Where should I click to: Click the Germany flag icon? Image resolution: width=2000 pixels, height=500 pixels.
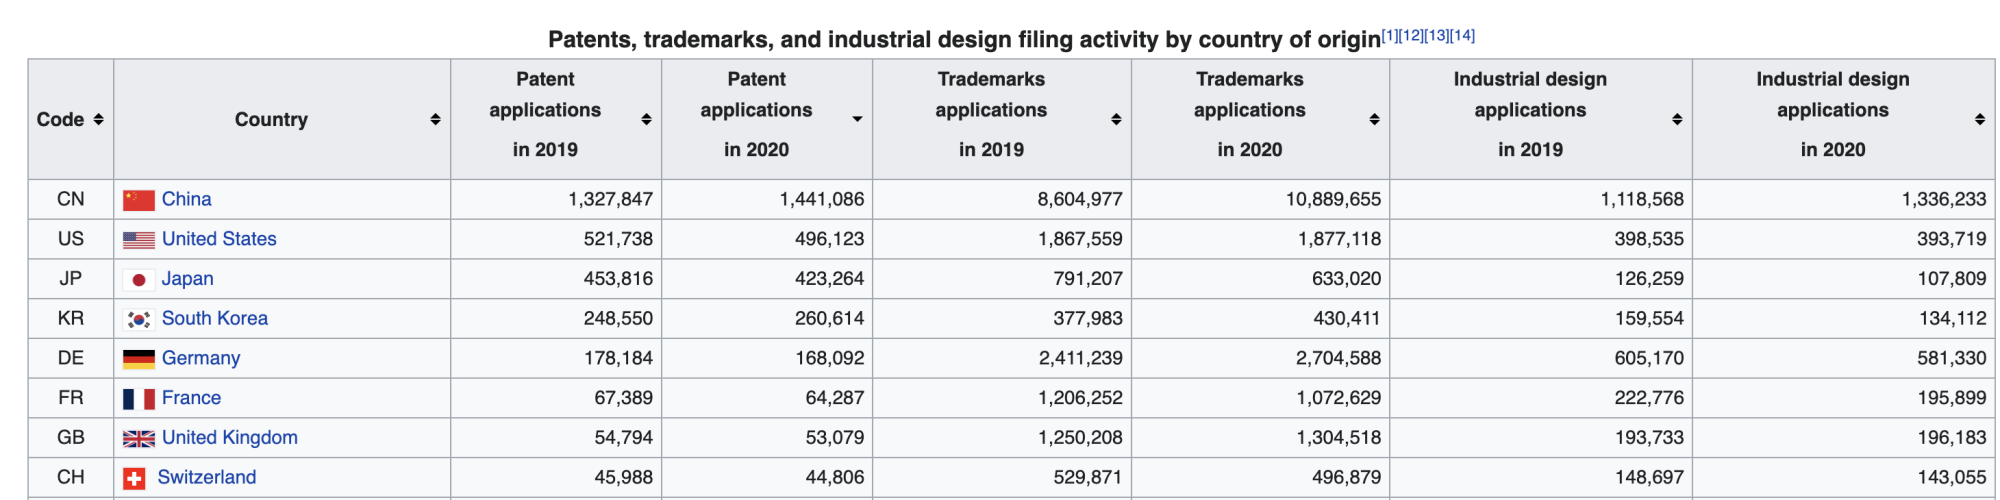pyautogui.click(x=138, y=359)
